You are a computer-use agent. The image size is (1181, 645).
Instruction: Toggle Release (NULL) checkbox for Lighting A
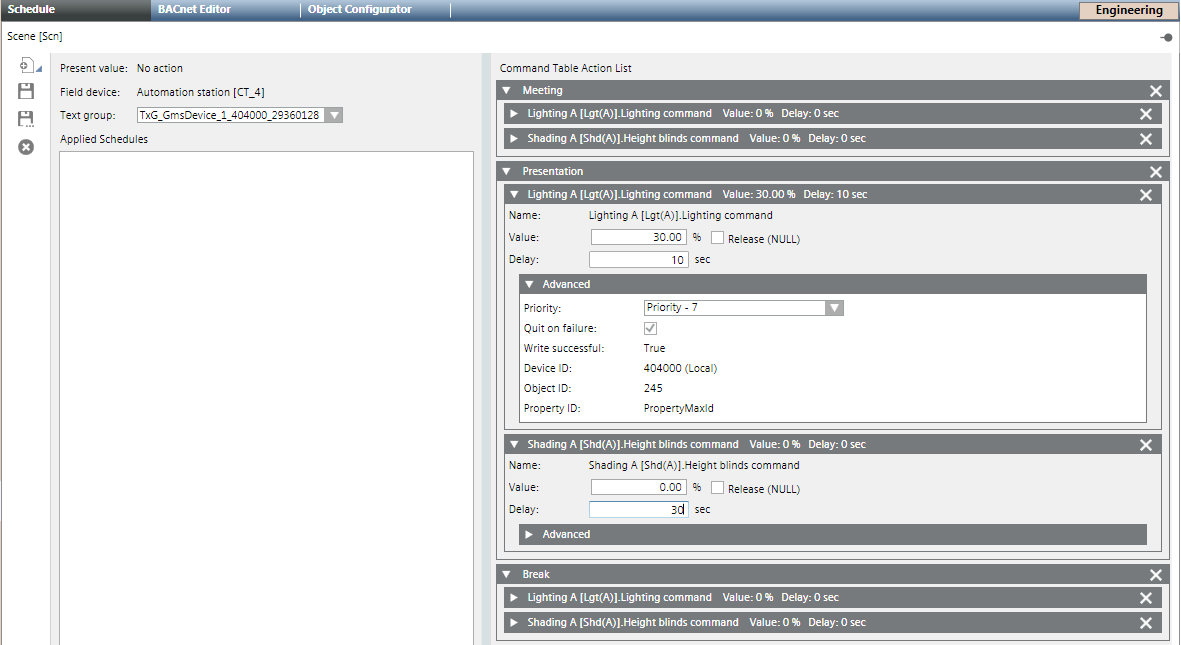pyautogui.click(x=717, y=238)
